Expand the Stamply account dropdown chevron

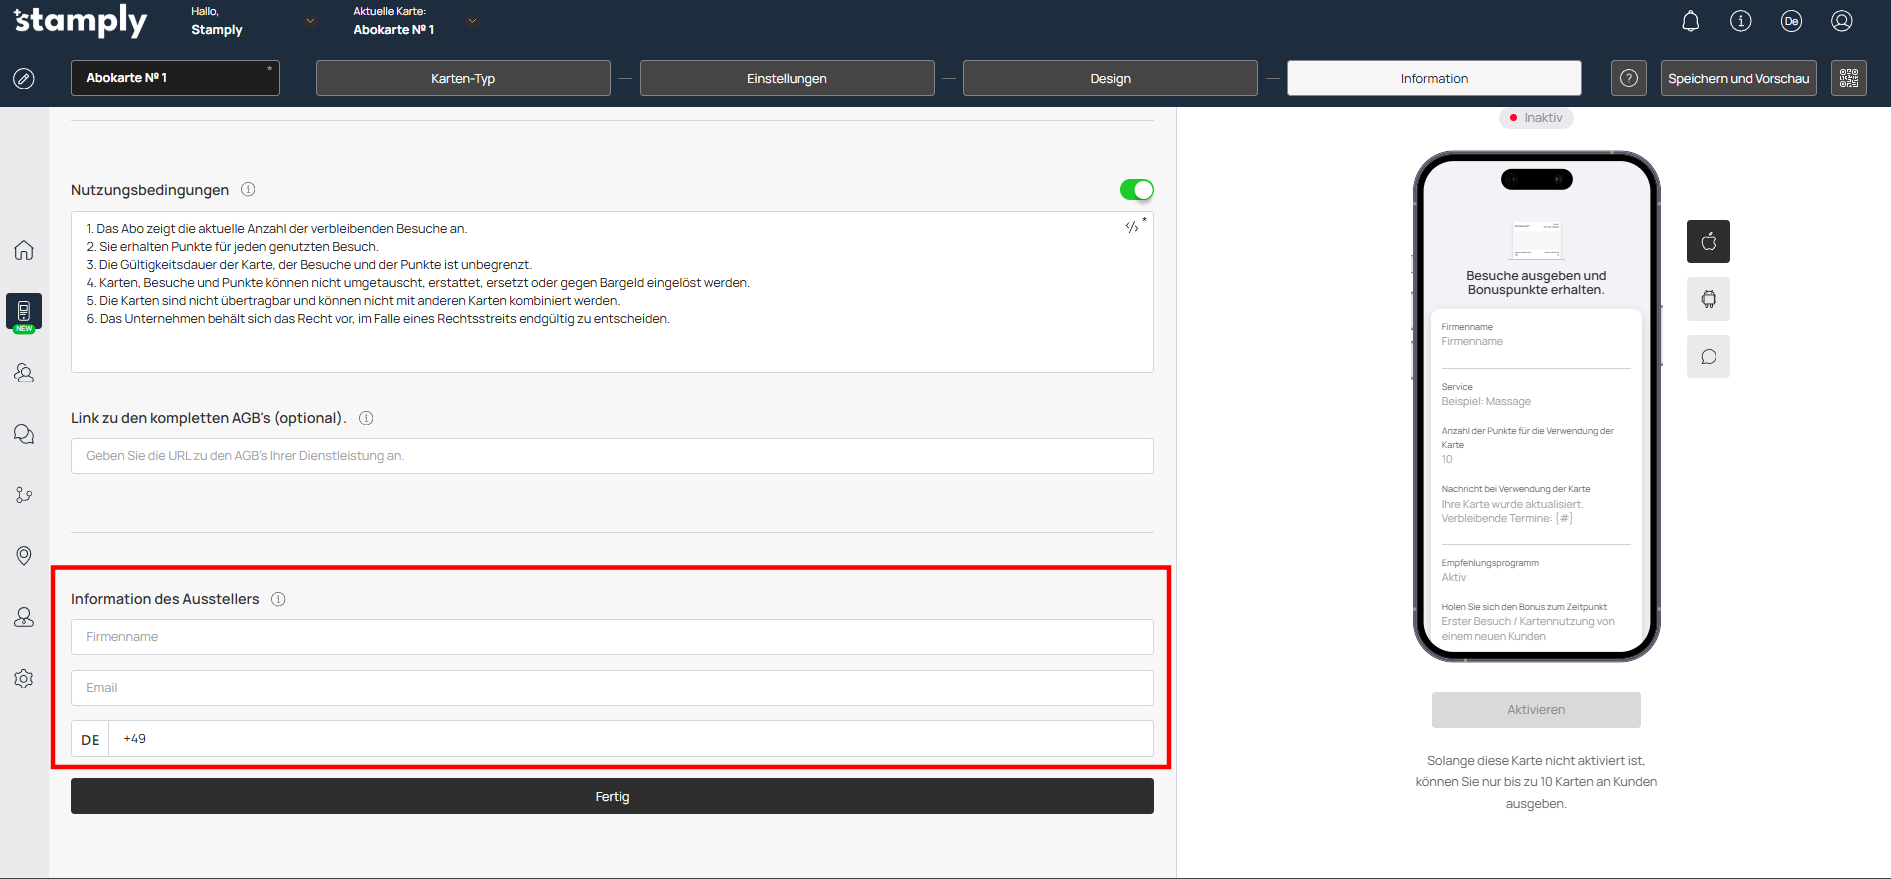pos(310,21)
